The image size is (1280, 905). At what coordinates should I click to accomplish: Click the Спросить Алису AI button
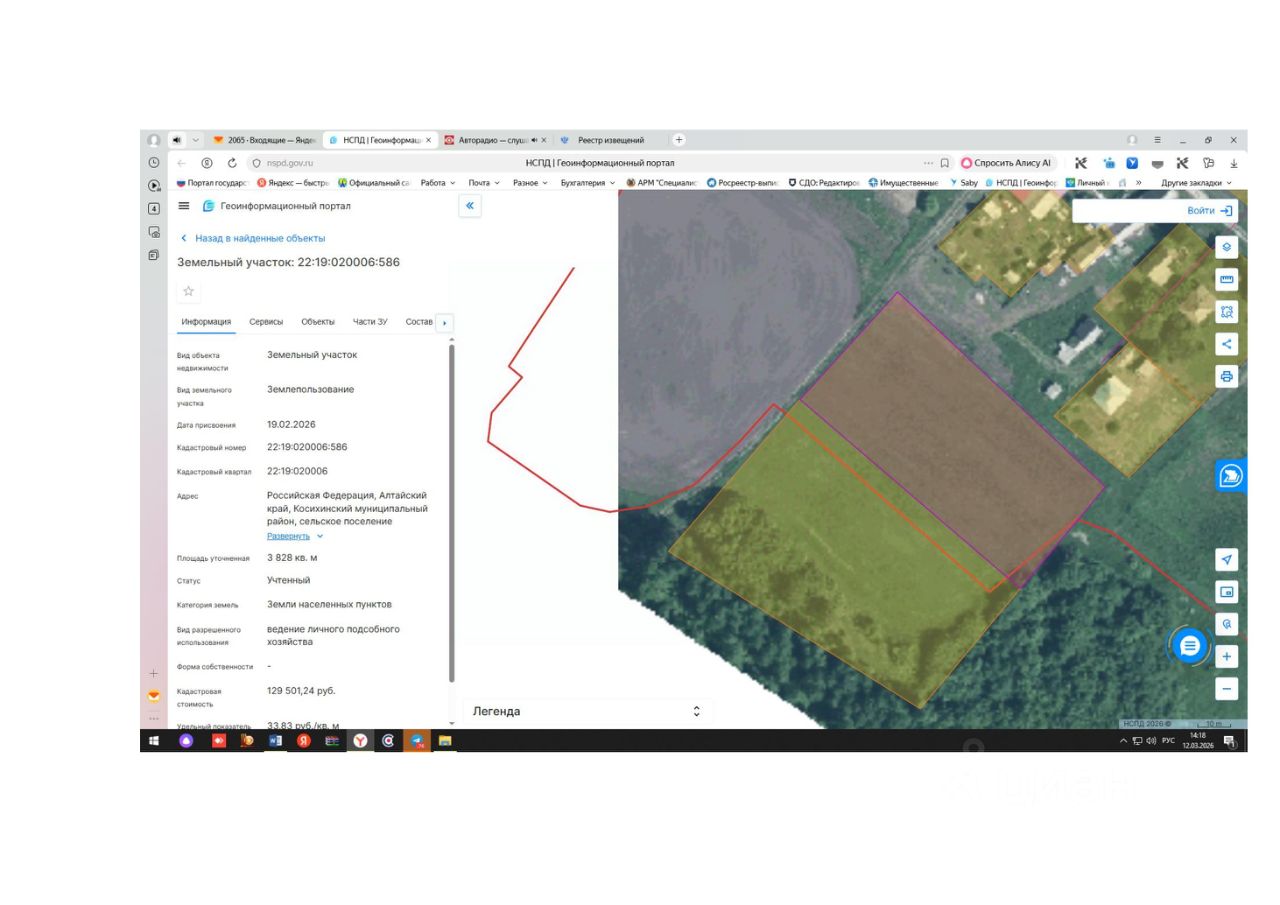coord(1007,163)
